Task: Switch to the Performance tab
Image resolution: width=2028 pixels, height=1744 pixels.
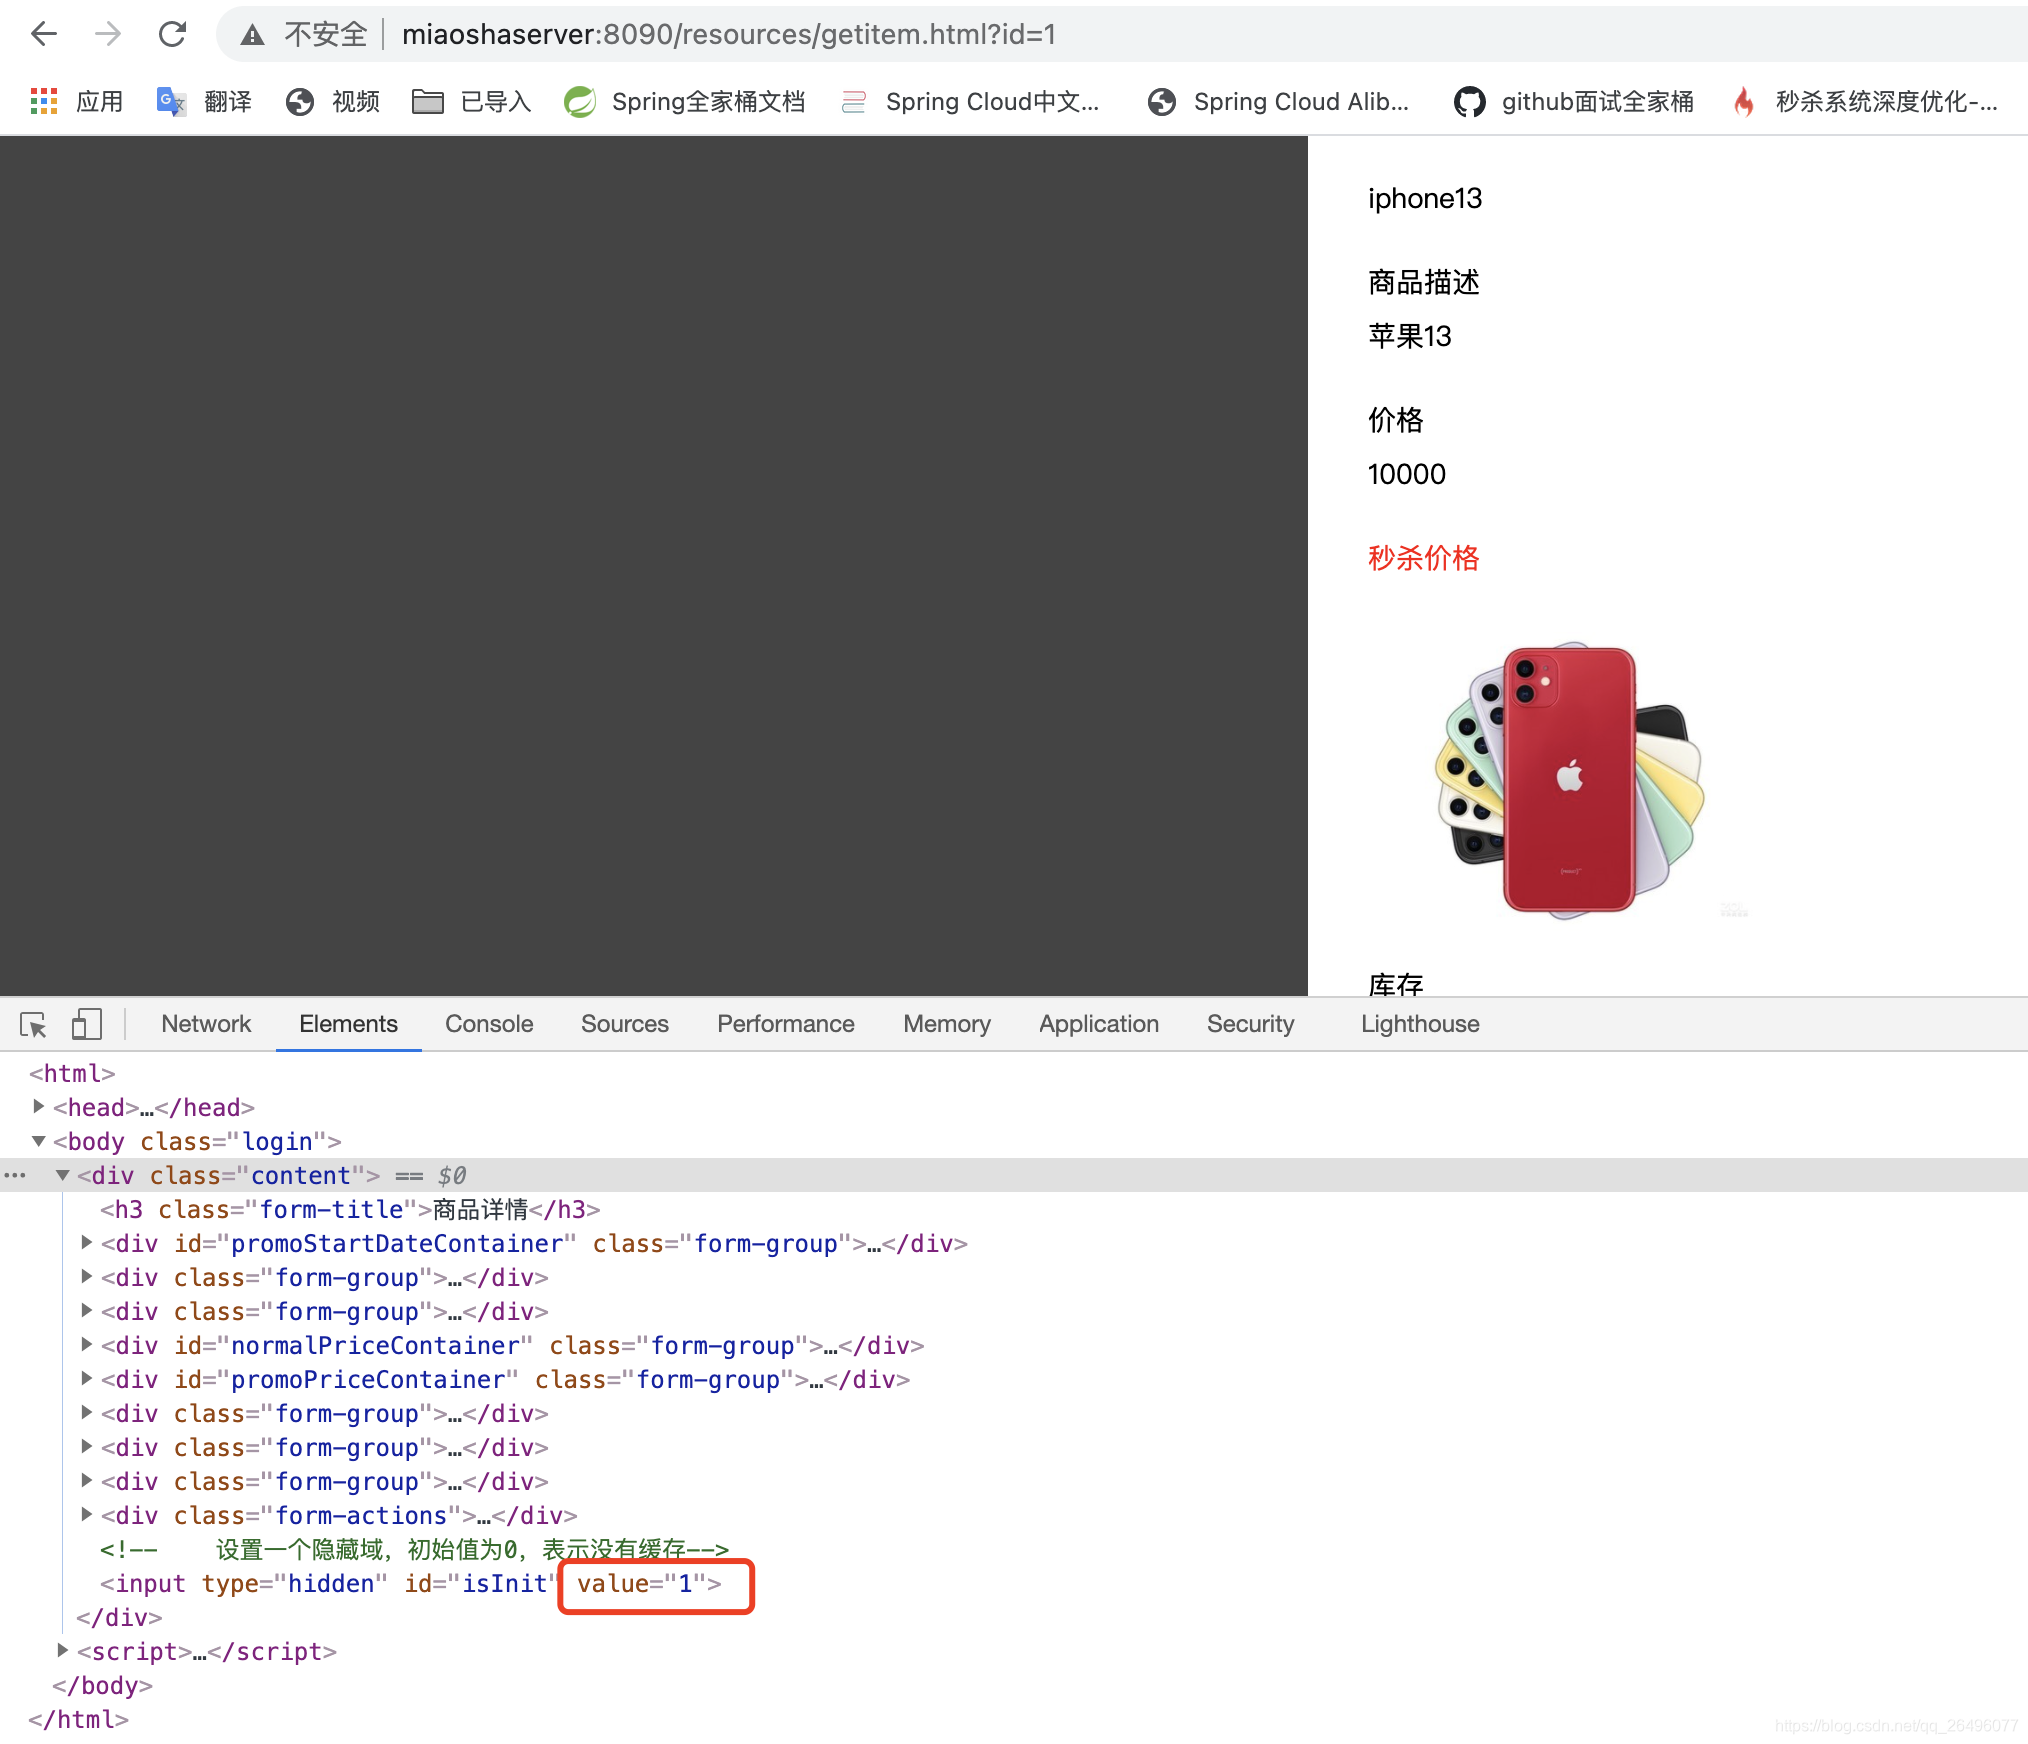Action: pyautogui.click(x=786, y=1024)
